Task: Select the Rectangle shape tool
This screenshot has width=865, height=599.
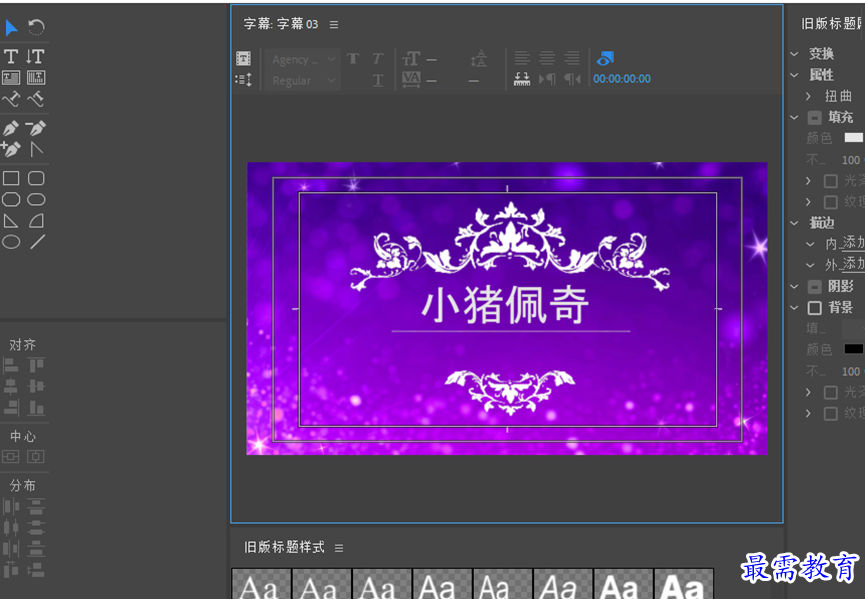Action: 11,178
